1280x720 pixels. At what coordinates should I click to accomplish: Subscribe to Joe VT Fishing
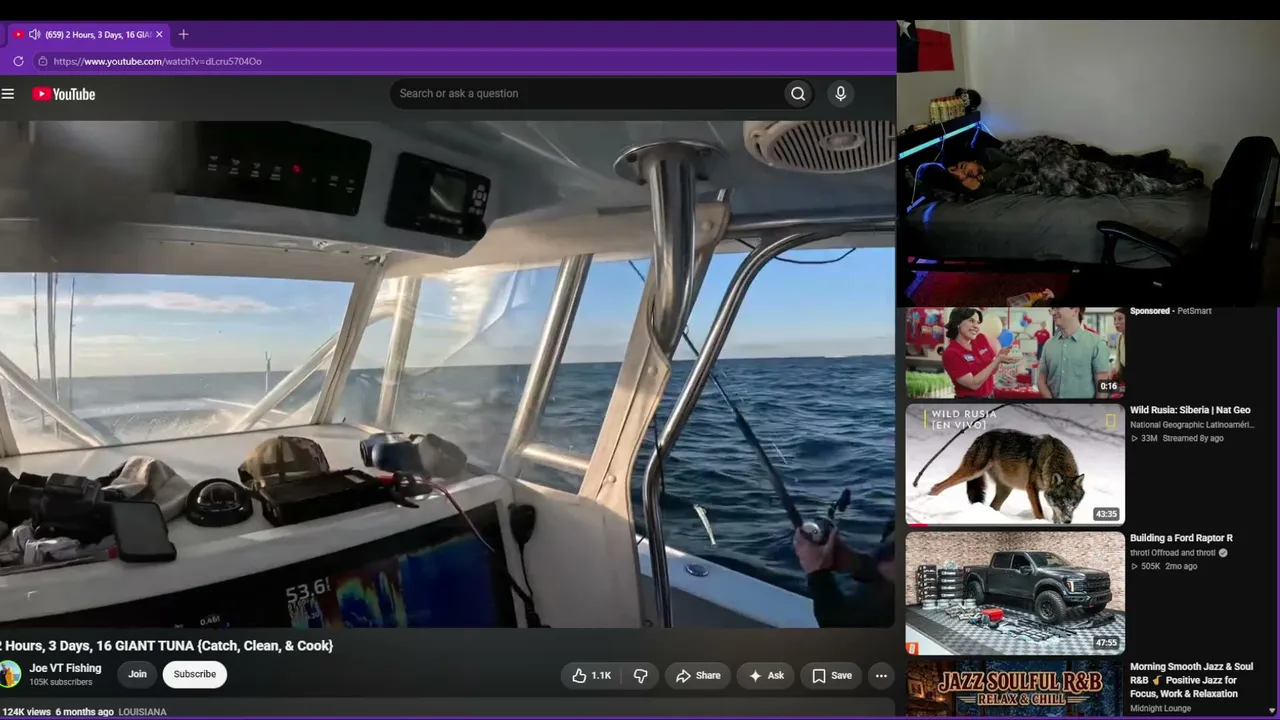[x=195, y=674]
